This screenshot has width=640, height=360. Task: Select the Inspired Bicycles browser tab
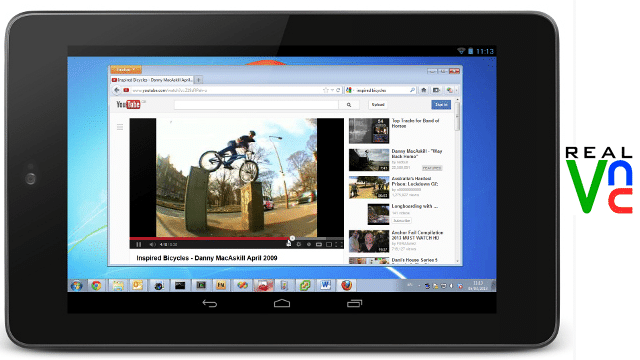[x=152, y=80]
